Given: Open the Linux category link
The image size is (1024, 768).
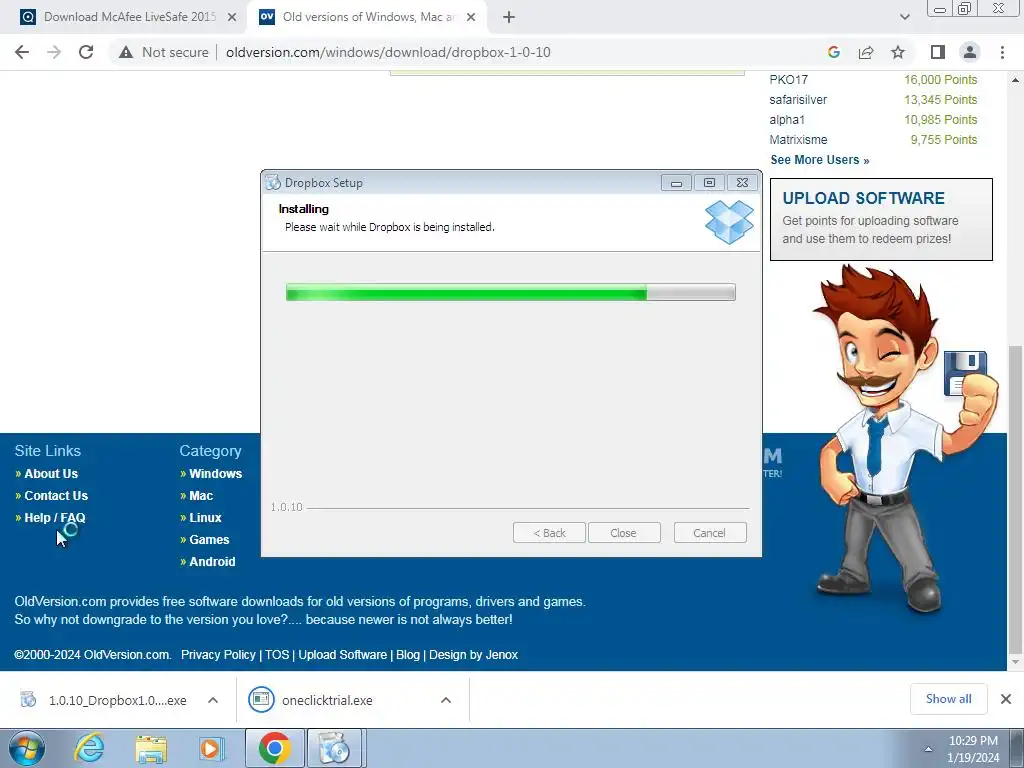Looking at the screenshot, I should click(x=205, y=517).
